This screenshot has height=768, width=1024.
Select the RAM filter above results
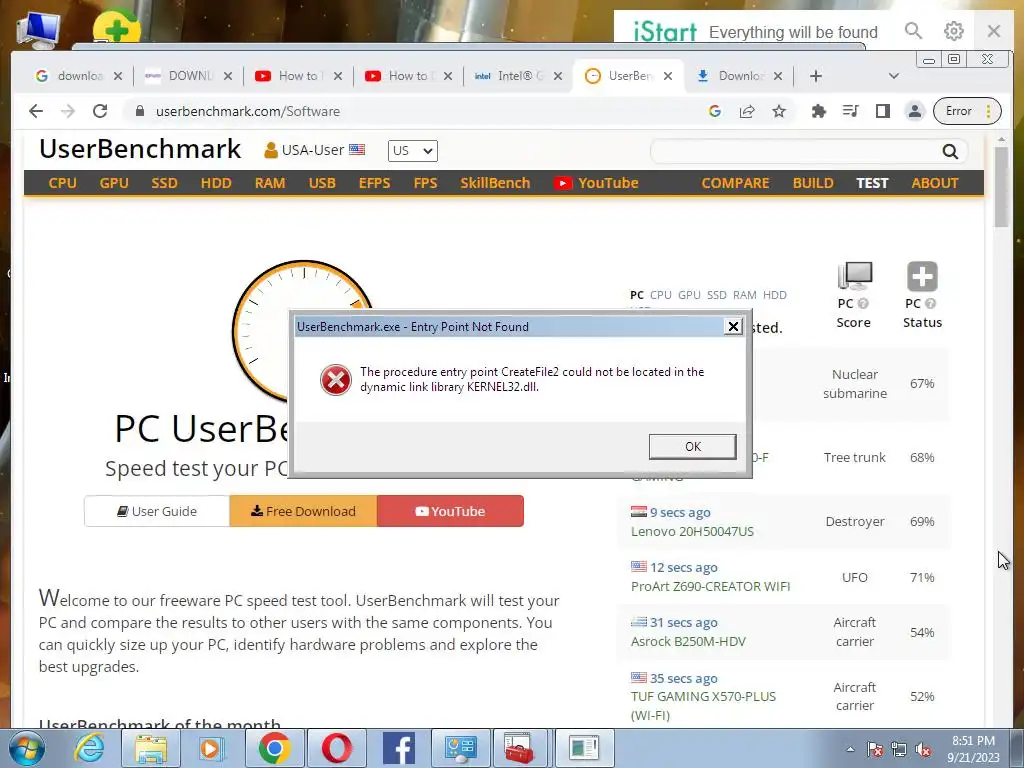744,295
